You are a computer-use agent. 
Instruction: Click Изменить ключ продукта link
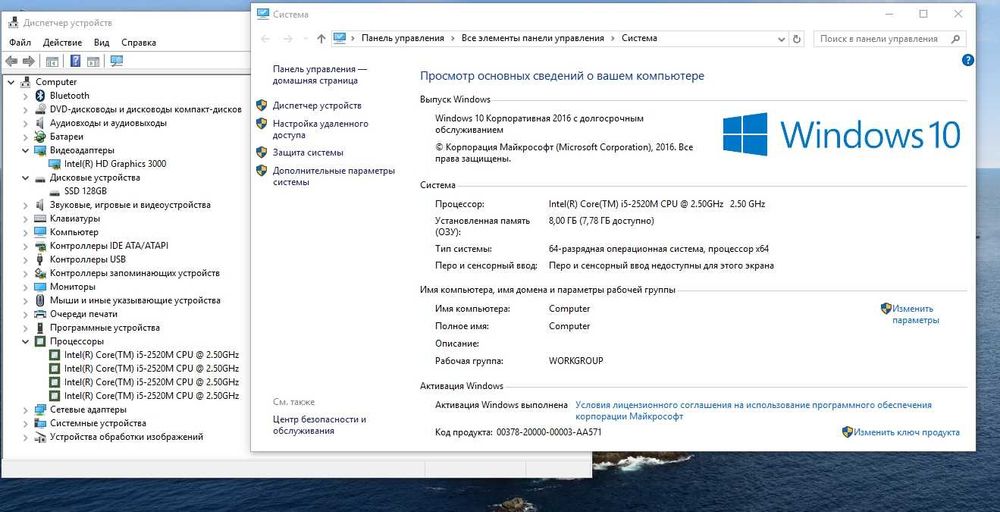[x=906, y=432]
